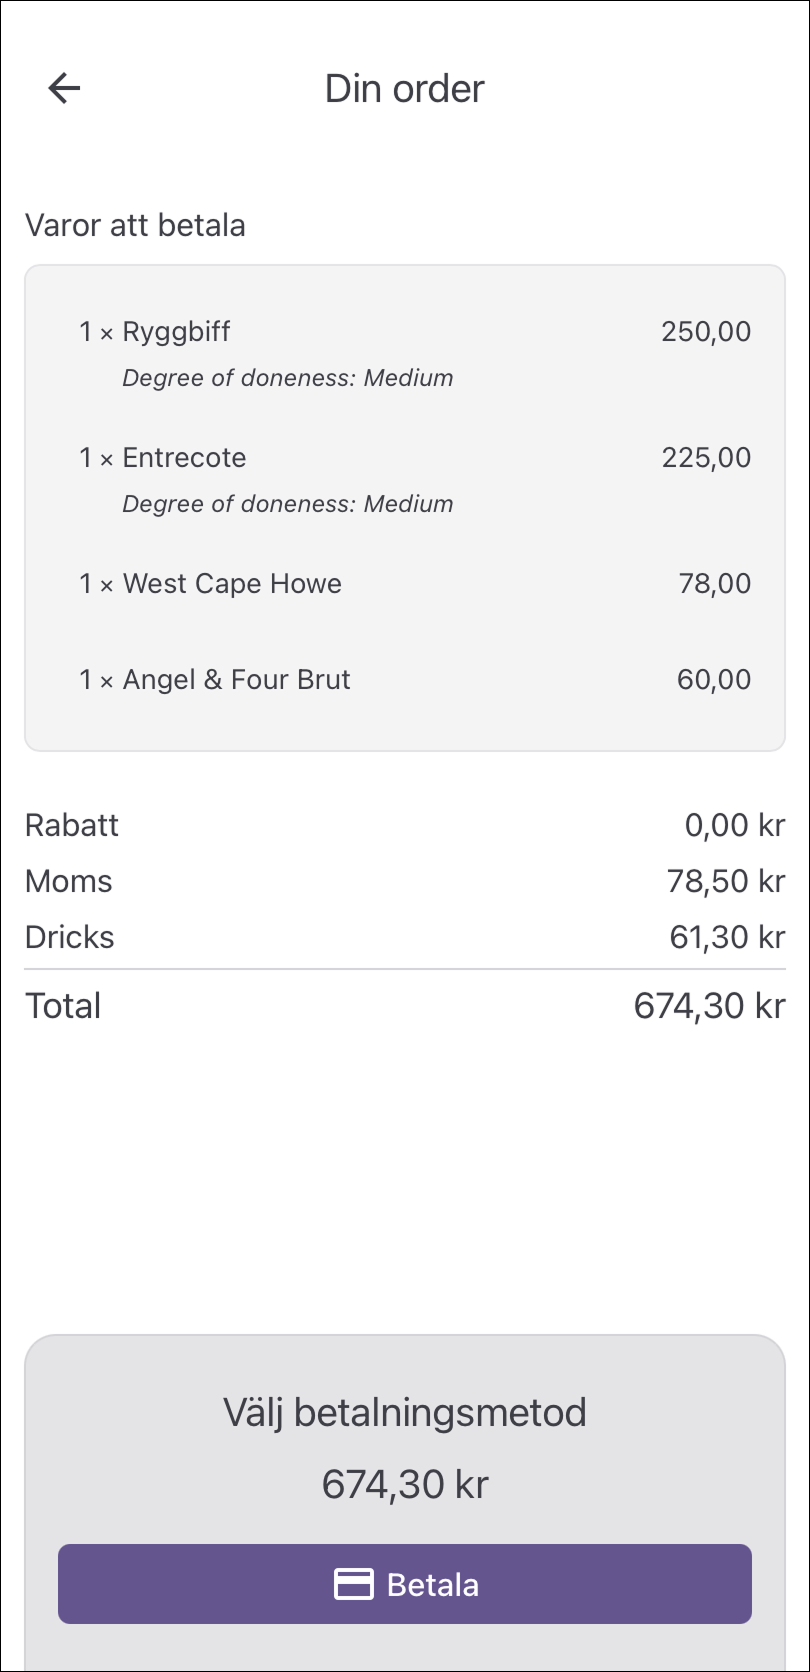
Task: Tap the Välj betalningsmetod heading
Action: [x=405, y=1413]
